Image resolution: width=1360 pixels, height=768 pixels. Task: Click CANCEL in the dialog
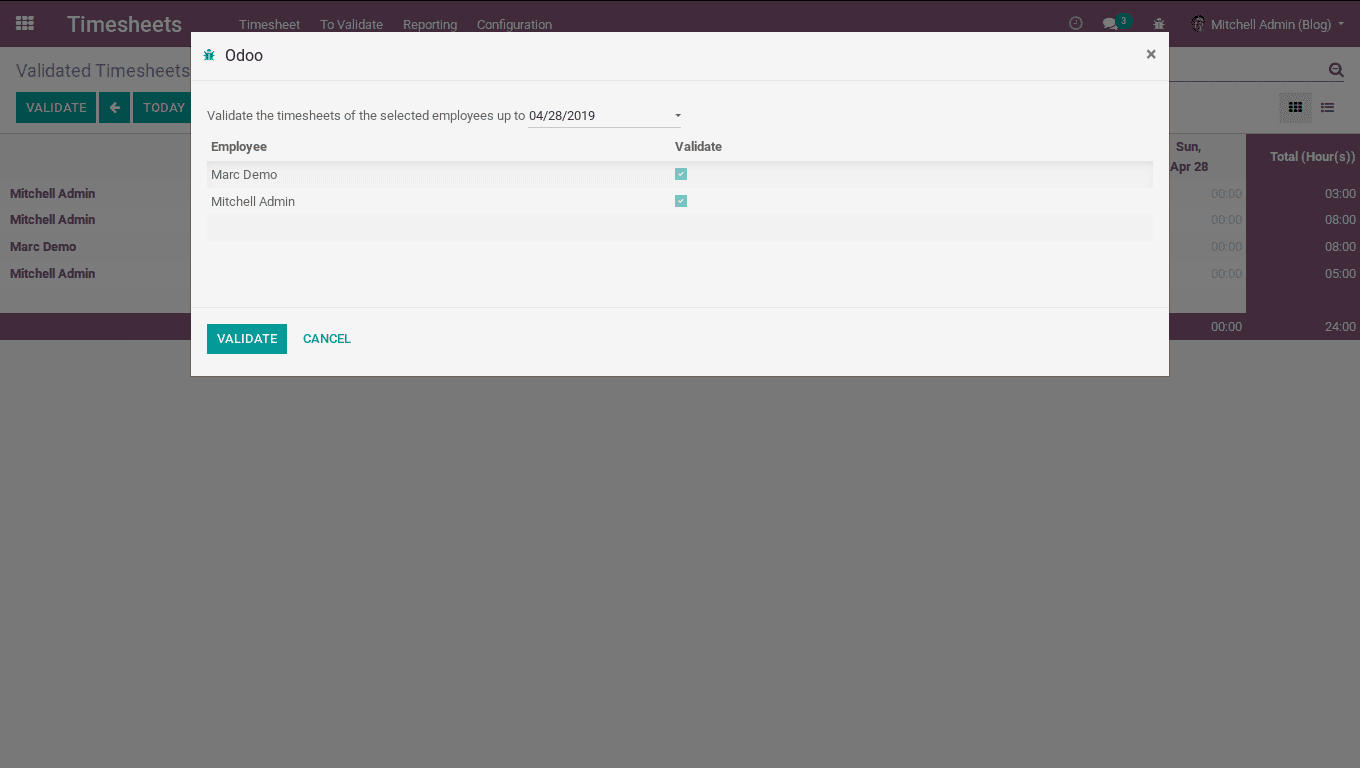pyautogui.click(x=327, y=339)
